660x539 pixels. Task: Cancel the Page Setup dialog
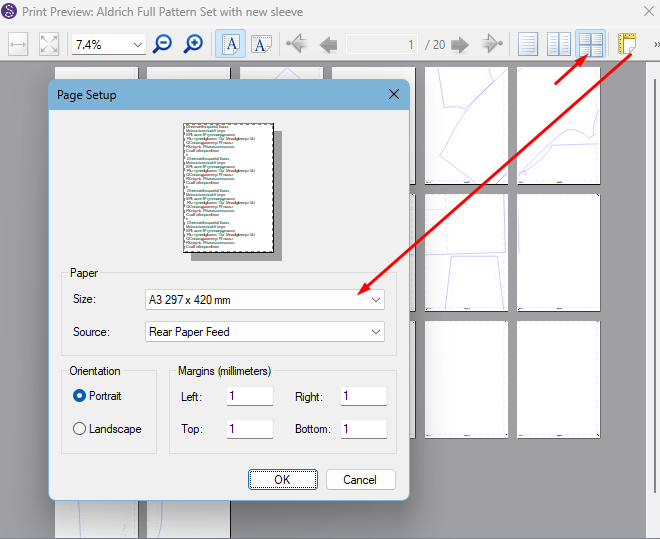[360, 480]
